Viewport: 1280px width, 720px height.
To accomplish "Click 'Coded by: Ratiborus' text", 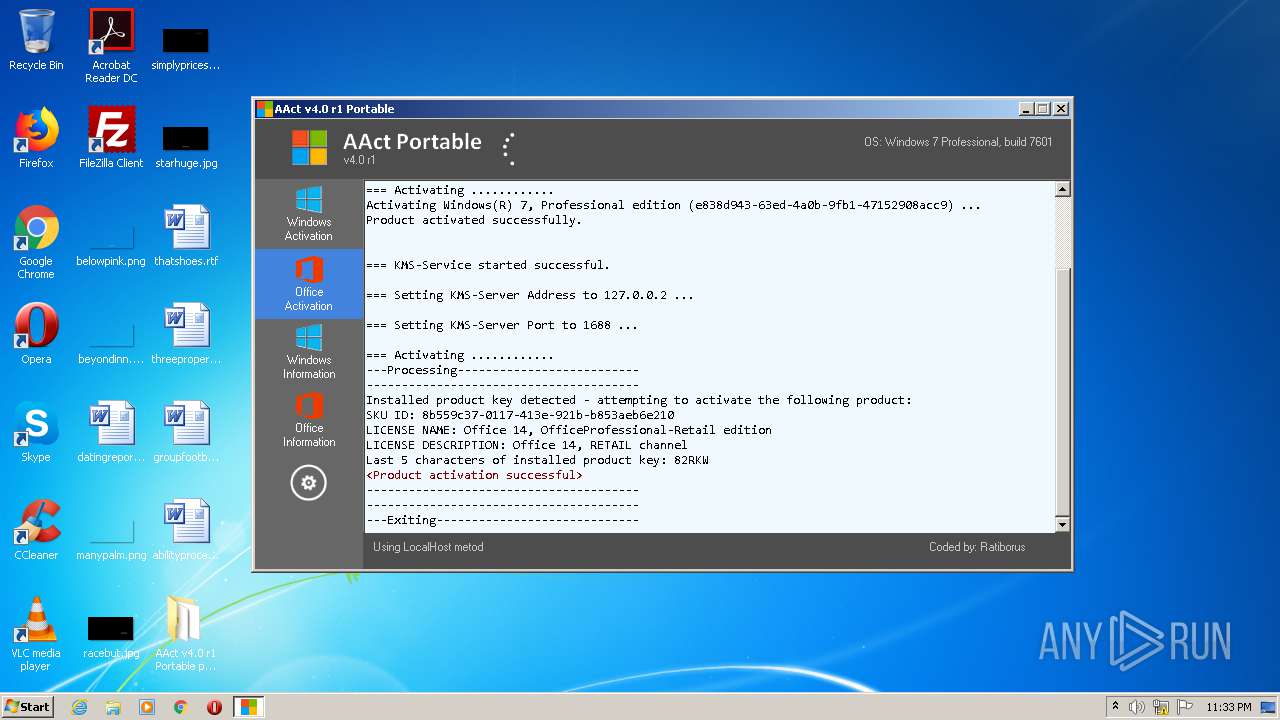I will tap(977, 547).
